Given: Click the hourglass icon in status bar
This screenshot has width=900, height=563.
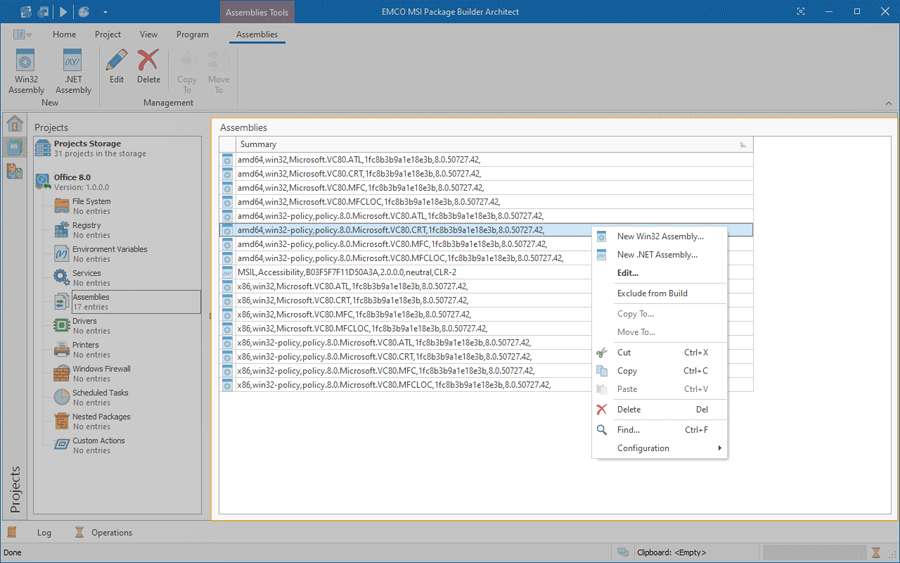Looking at the screenshot, I should 876,553.
